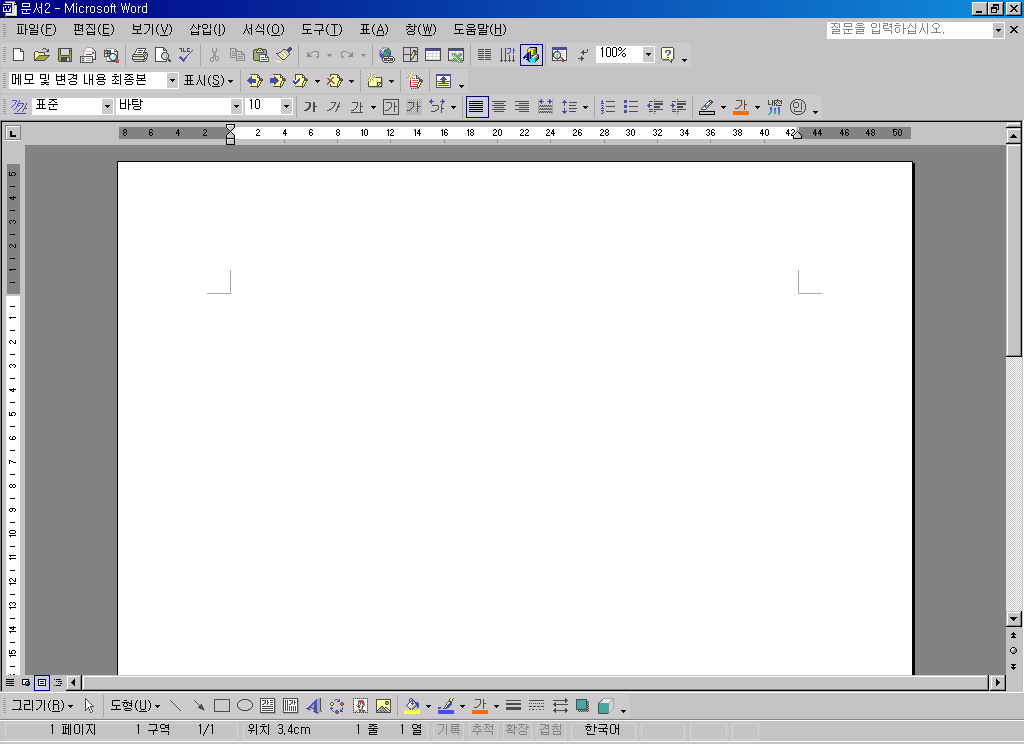1024x744 pixels.
Task: Toggle numbered list
Action: [x=608, y=106]
